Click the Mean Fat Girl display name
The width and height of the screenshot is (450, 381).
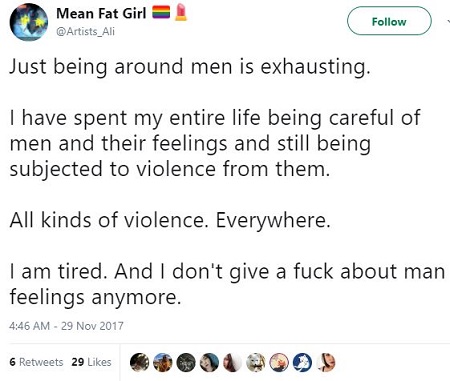click(101, 14)
